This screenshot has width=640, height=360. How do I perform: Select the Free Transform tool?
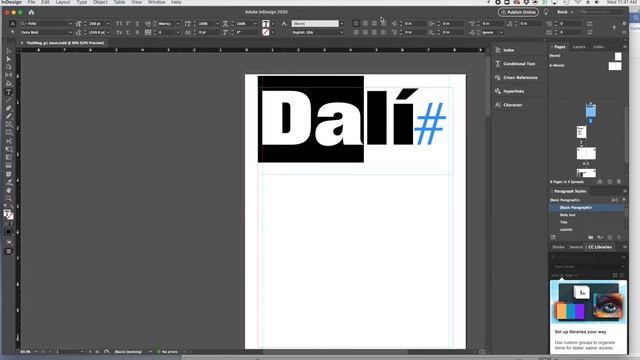9,149
